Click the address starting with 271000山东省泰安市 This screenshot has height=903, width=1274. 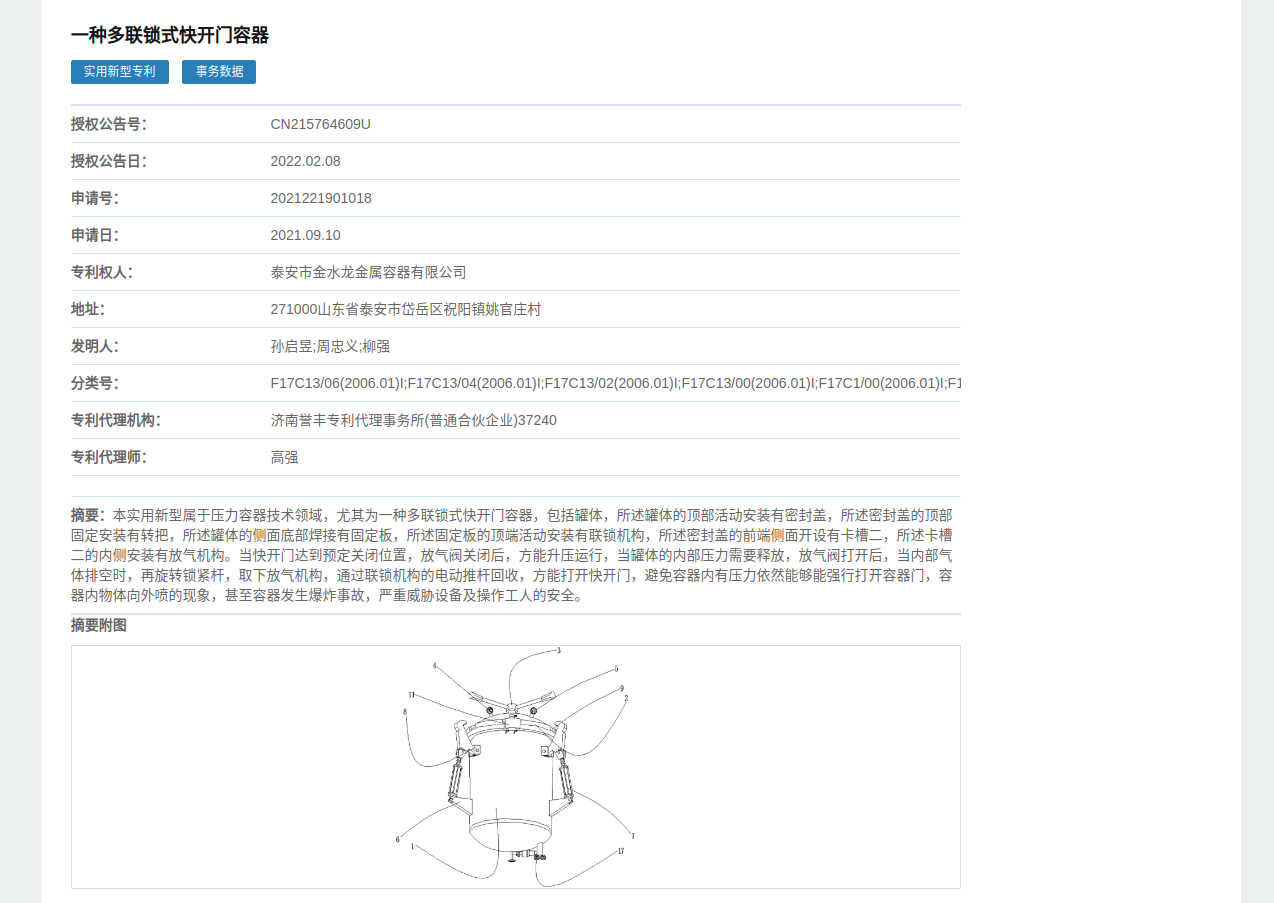(x=405, y=310)
